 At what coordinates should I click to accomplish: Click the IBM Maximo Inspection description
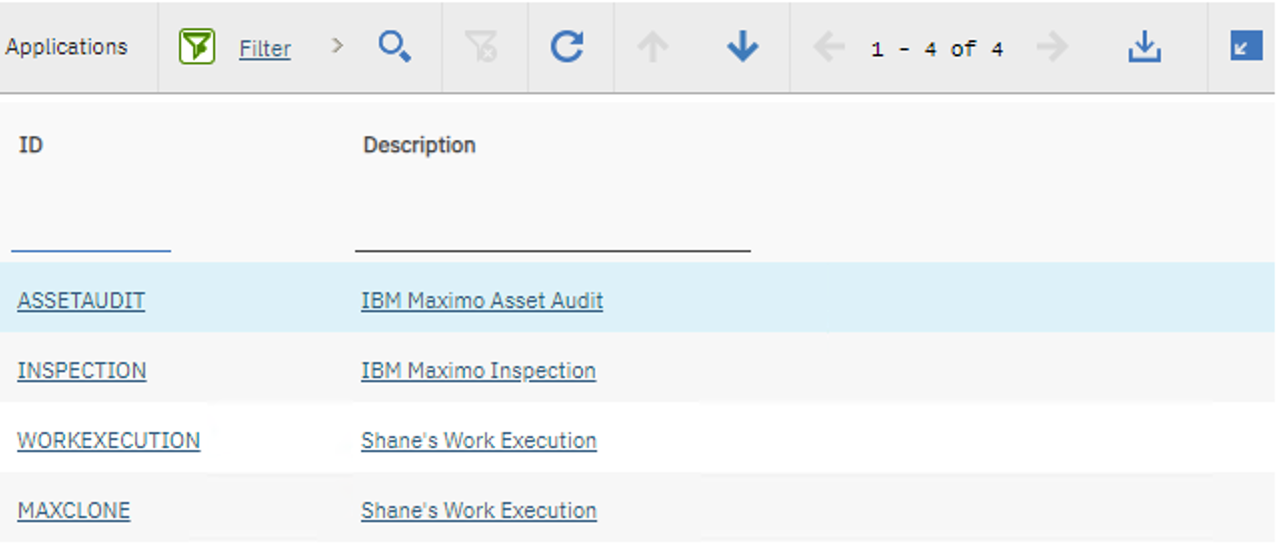(x=478, y=371)
